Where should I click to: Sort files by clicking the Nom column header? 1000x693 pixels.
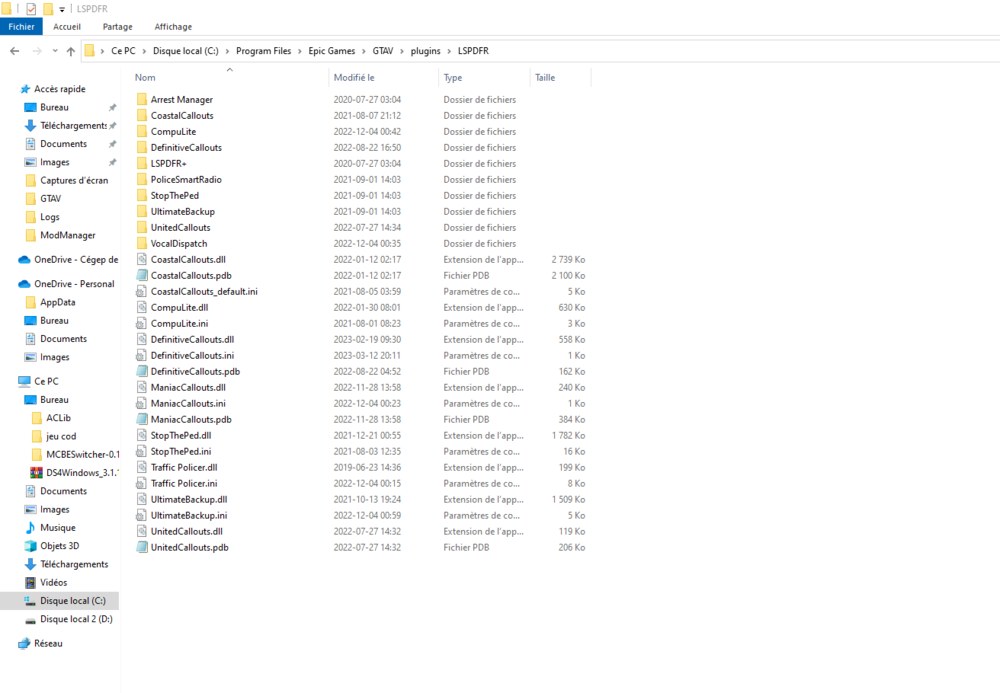[146, 77]
